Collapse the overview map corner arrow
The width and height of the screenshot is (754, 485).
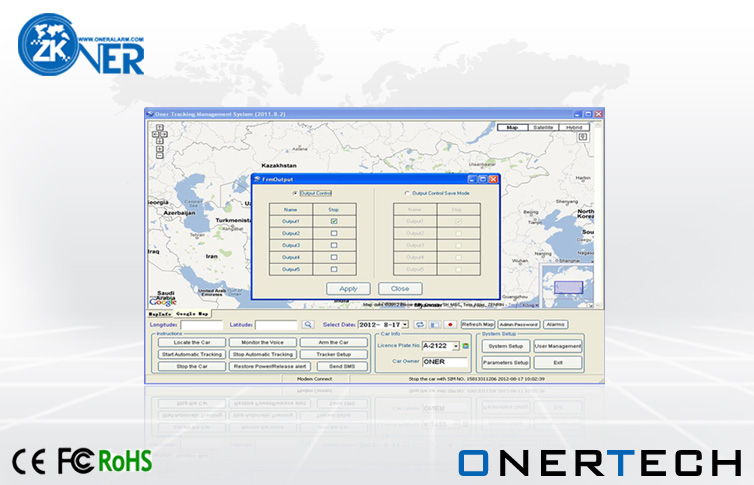591,305
